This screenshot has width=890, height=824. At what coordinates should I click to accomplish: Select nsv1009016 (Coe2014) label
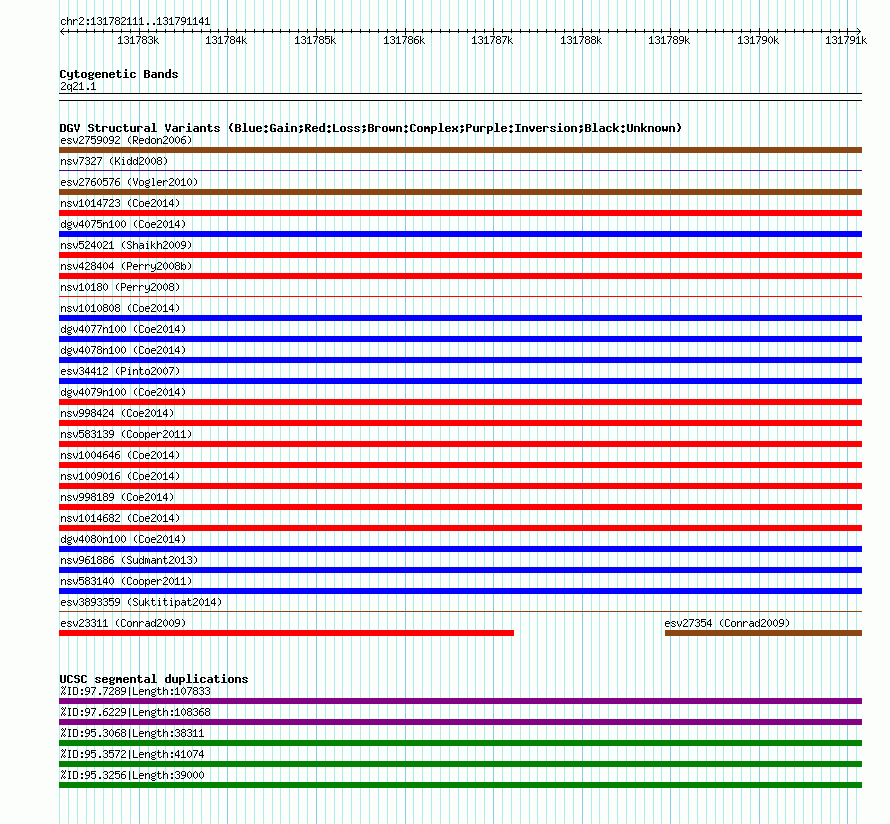pyautogui.click(x=120, y=476)
